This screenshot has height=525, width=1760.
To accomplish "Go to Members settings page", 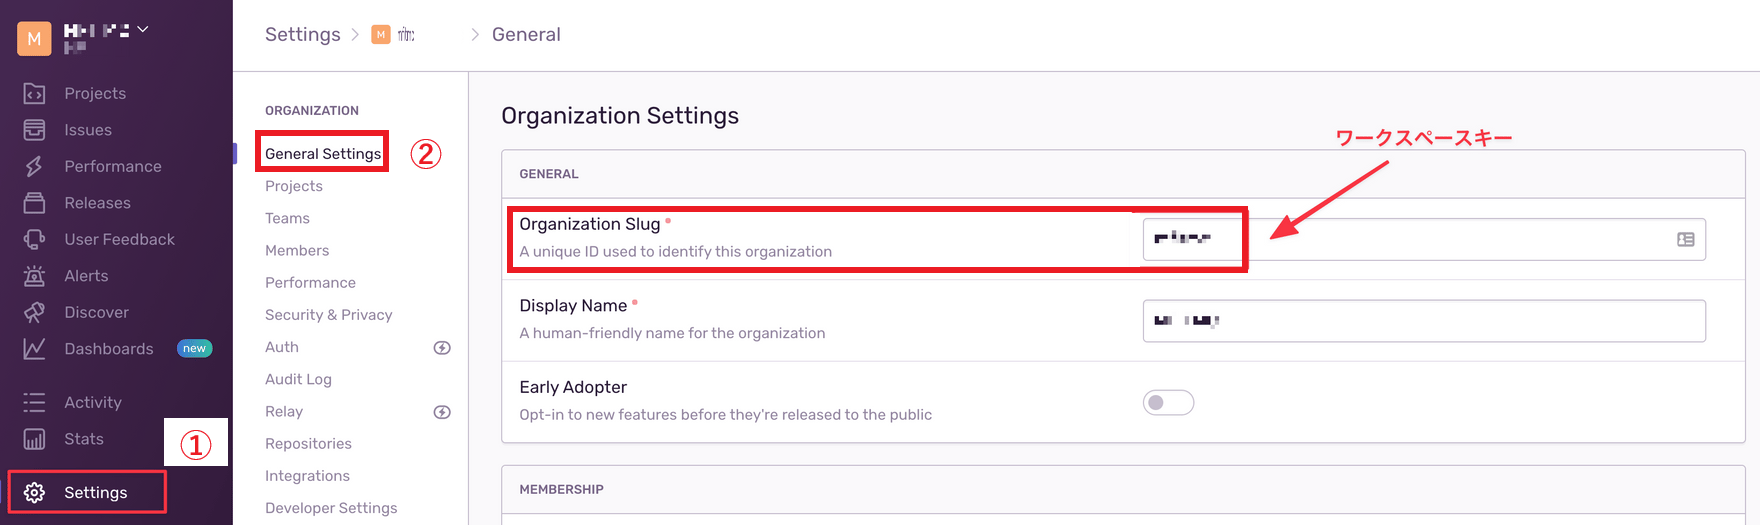I will tap(297, 250).
